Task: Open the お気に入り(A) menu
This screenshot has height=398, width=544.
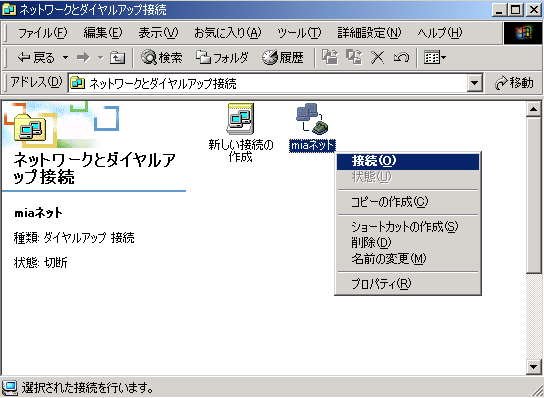Action: 227,33
